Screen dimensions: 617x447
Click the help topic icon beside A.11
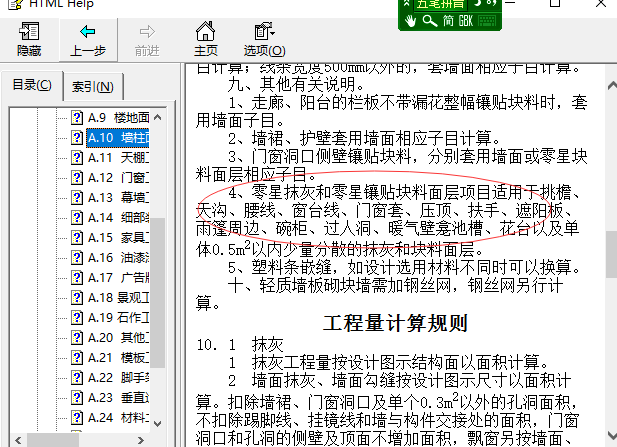click(77, 157)
